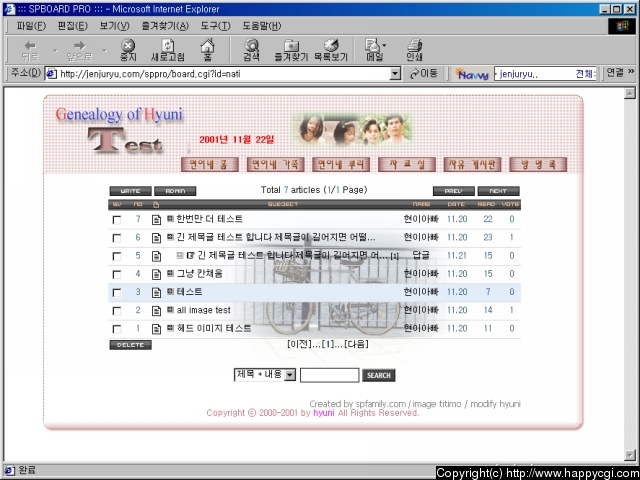Click the hyuni copyright link

coord(324,413)
